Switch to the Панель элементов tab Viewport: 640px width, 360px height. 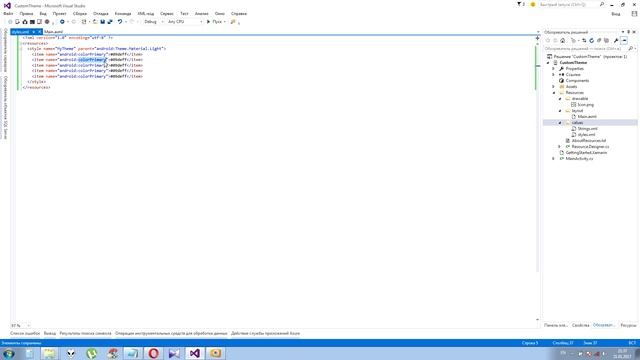point(556,325)
